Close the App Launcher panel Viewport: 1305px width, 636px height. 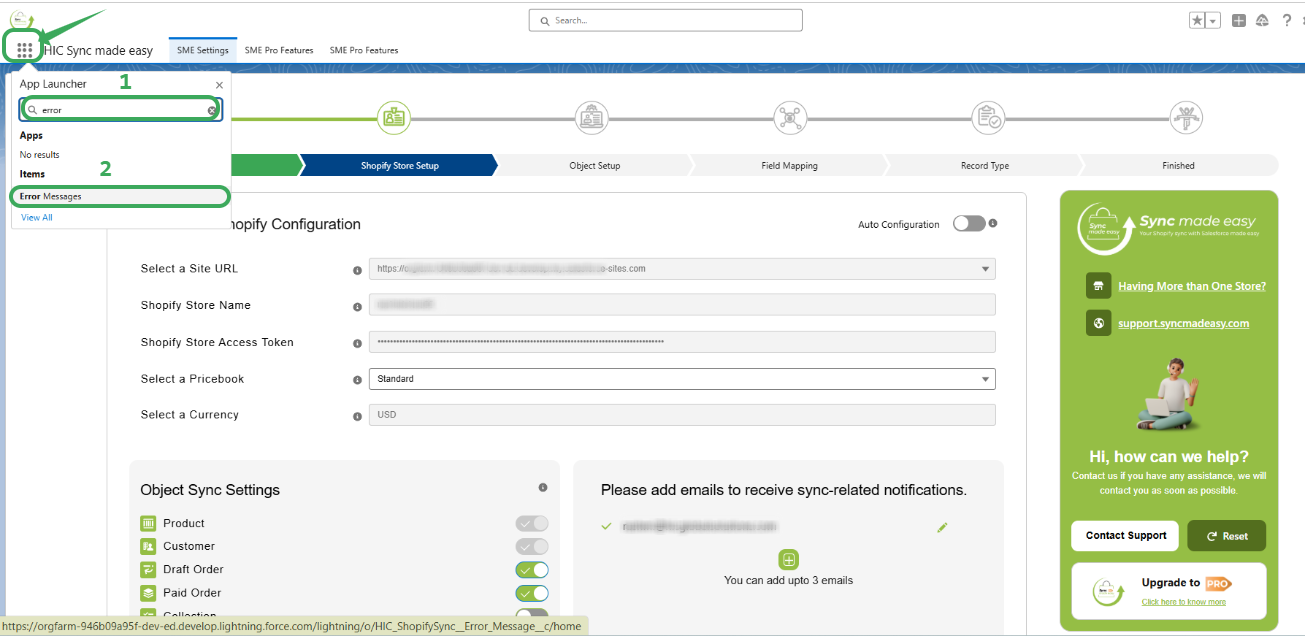[219, 85]
